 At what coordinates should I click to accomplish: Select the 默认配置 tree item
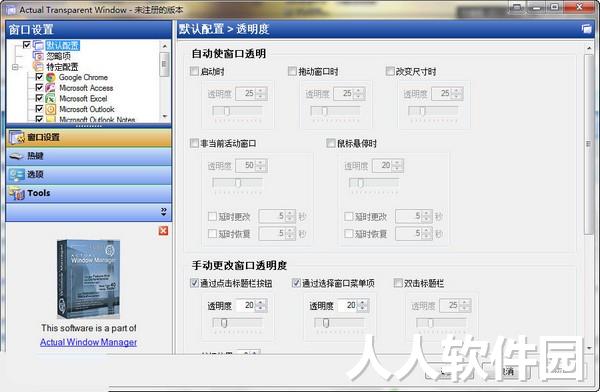point(63,46)
